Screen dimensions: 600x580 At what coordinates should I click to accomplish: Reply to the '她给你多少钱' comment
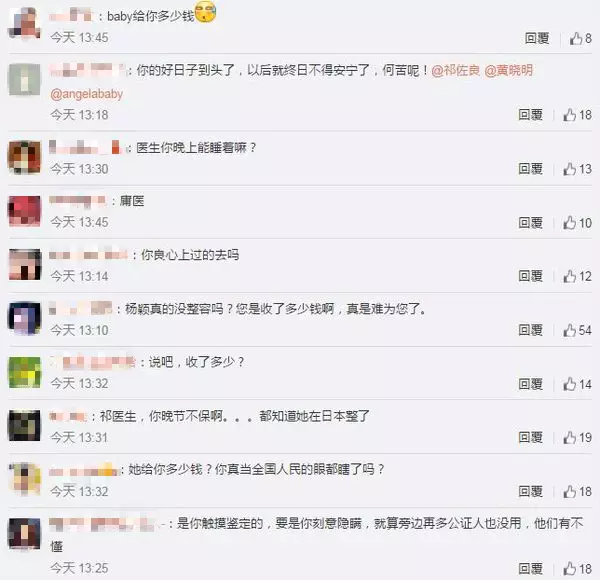pyautogui.click(x=530, y=492)
